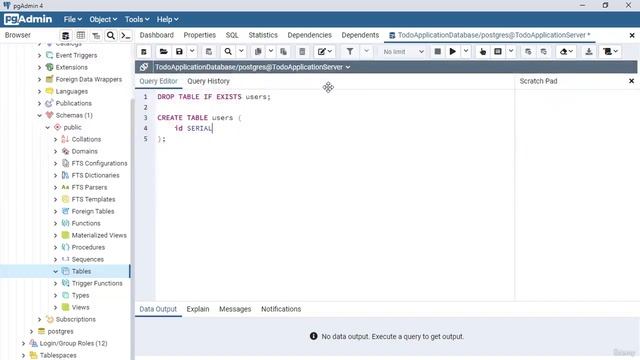
Task: Collapse the Tables tree node
Action: (56, 271)
